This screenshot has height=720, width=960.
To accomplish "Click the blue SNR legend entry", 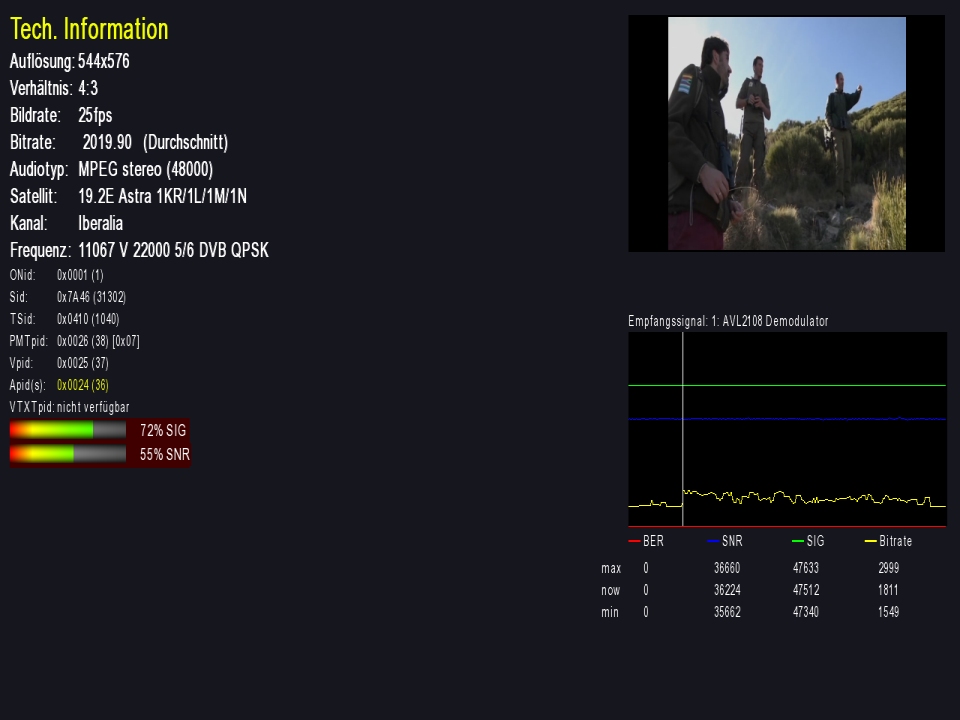I will click(x=725, y=541).
